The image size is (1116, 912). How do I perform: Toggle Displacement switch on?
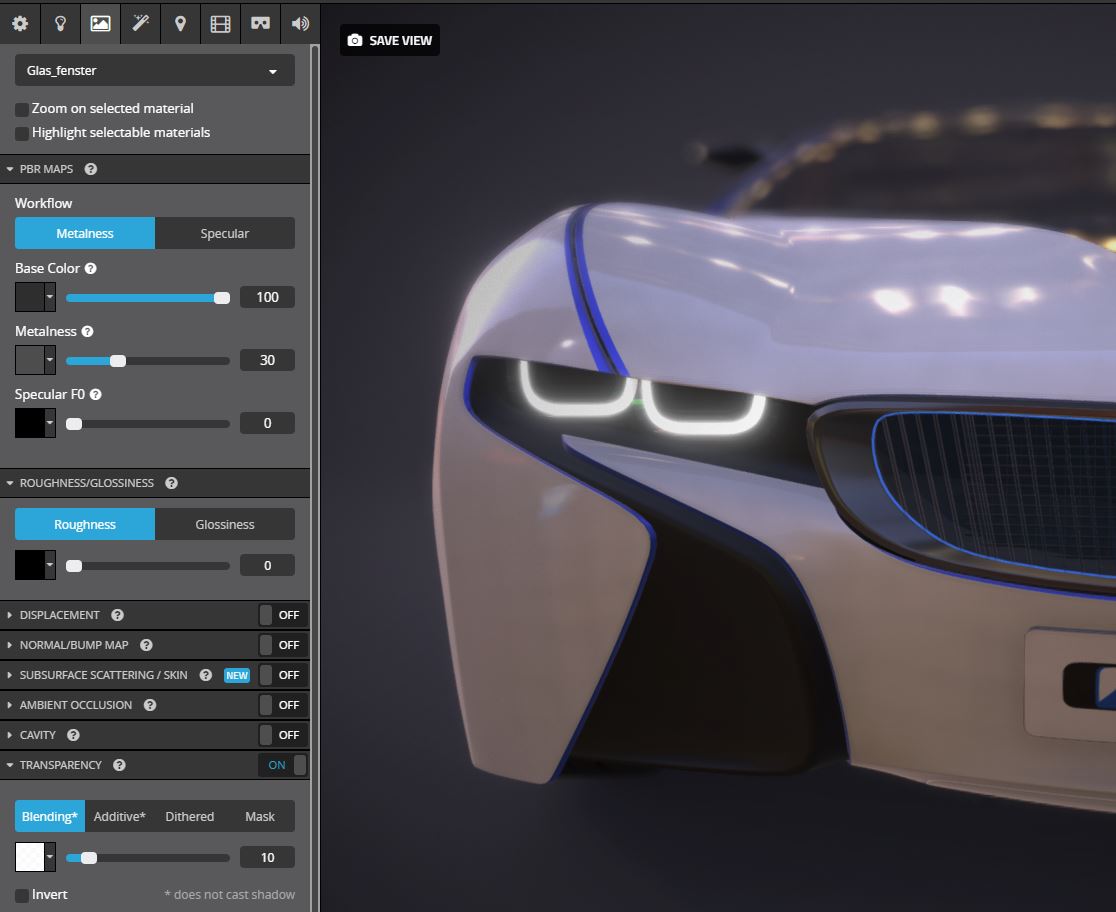283,615
